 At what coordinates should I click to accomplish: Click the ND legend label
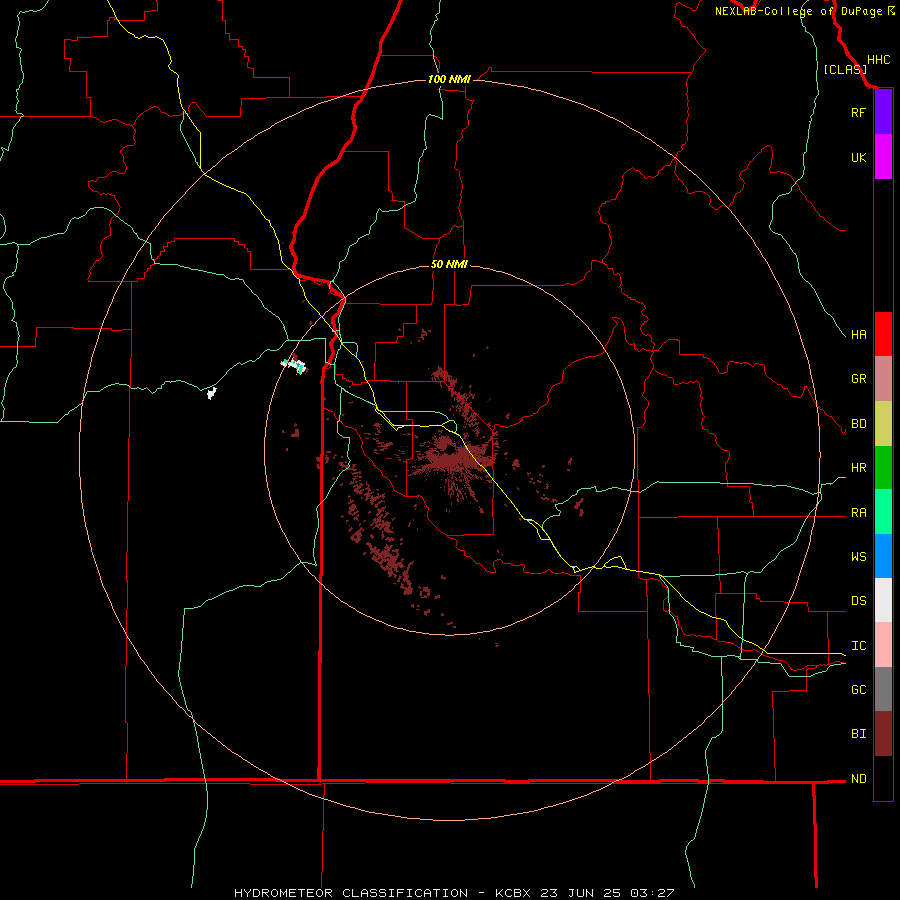click(x=858, y=779)
